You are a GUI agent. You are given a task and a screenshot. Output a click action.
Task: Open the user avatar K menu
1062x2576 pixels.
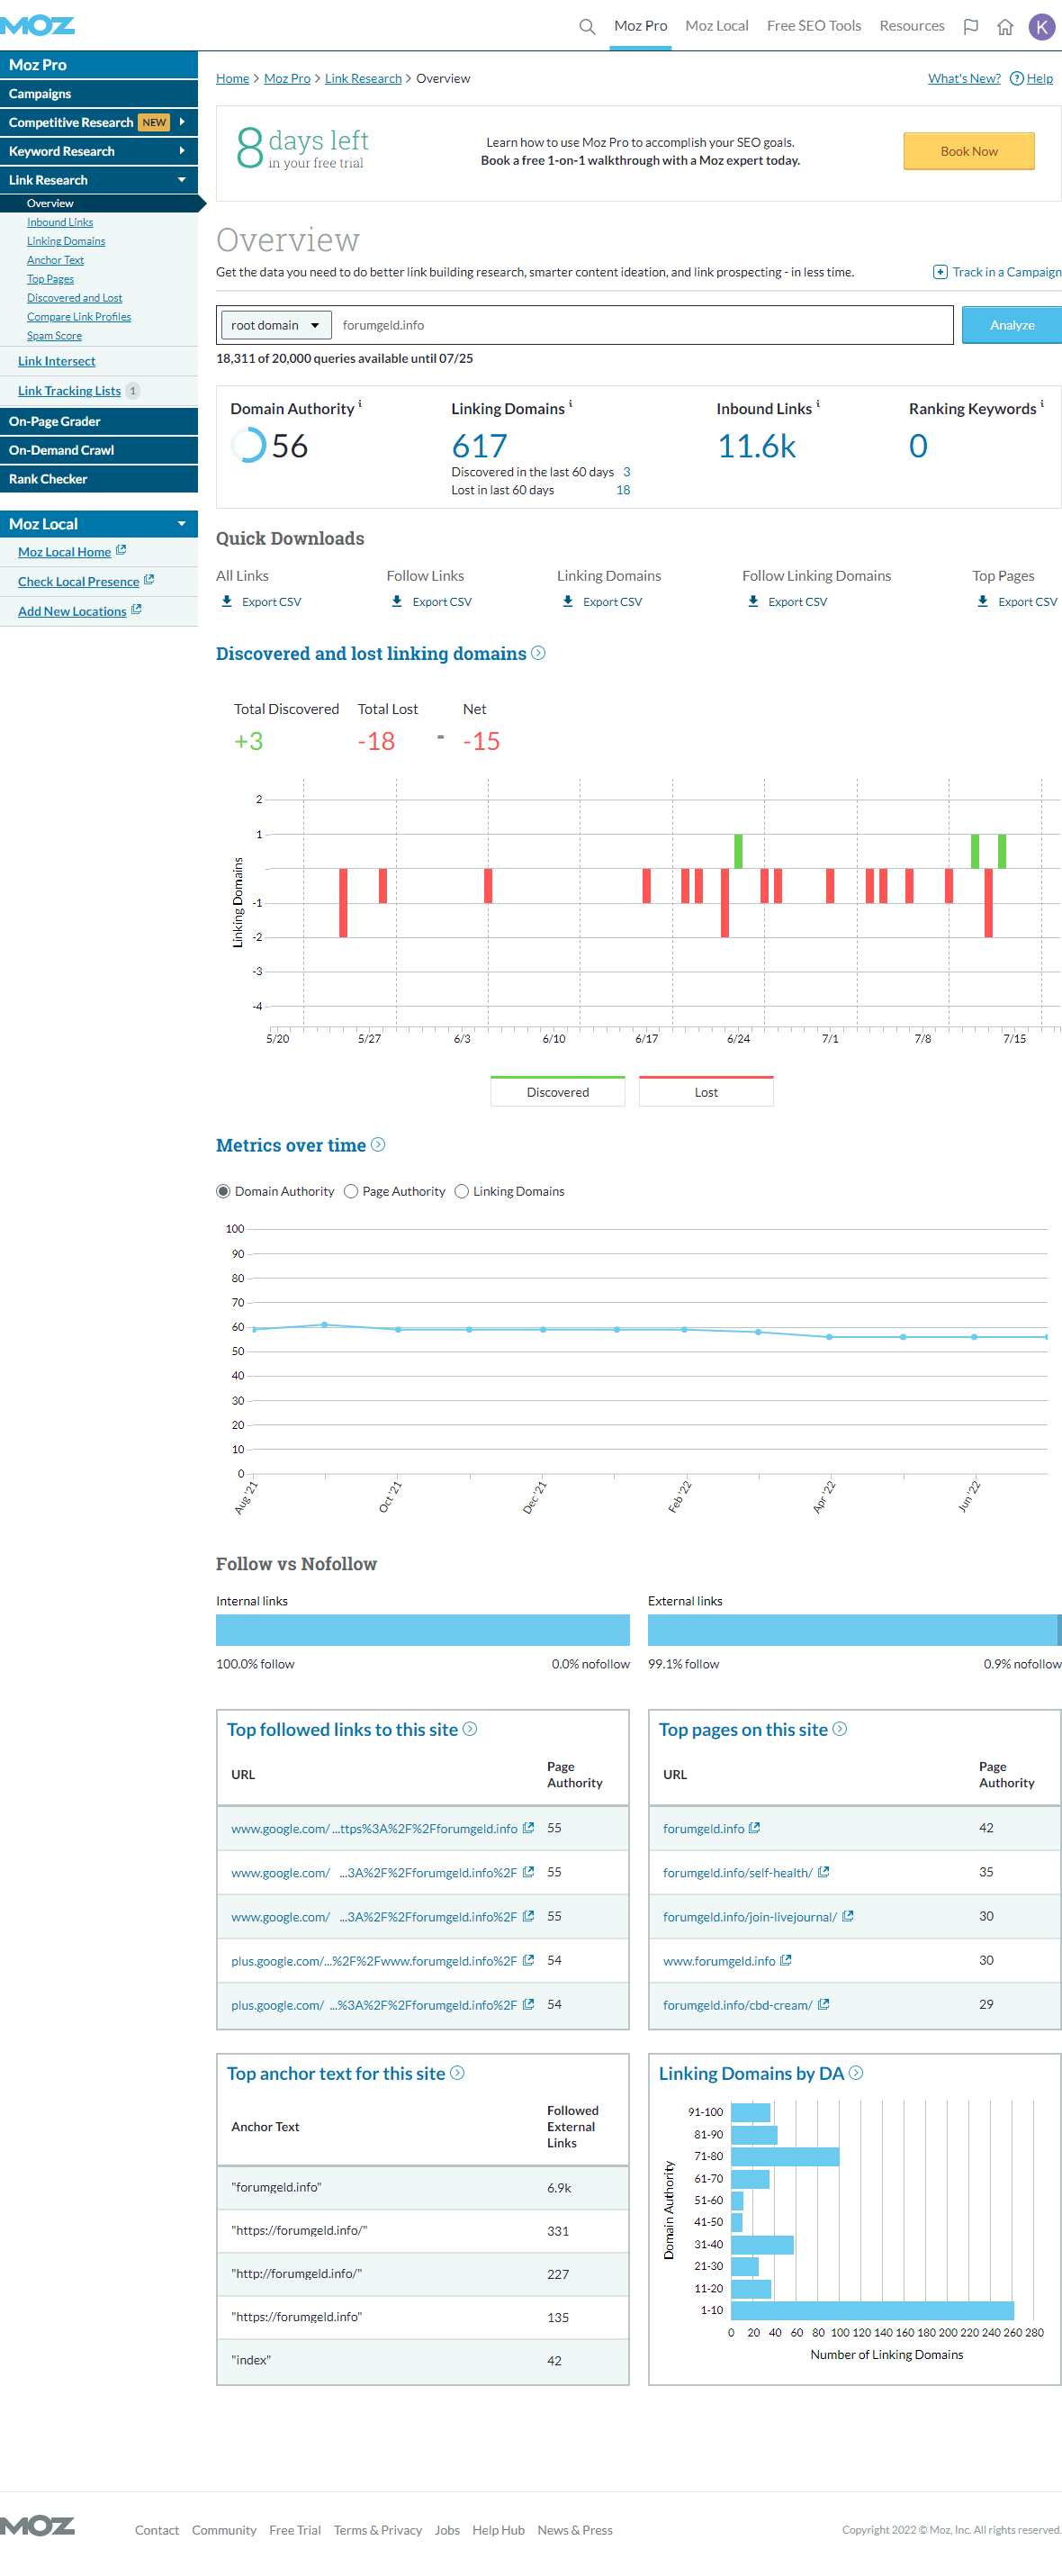pos(1041,27)
